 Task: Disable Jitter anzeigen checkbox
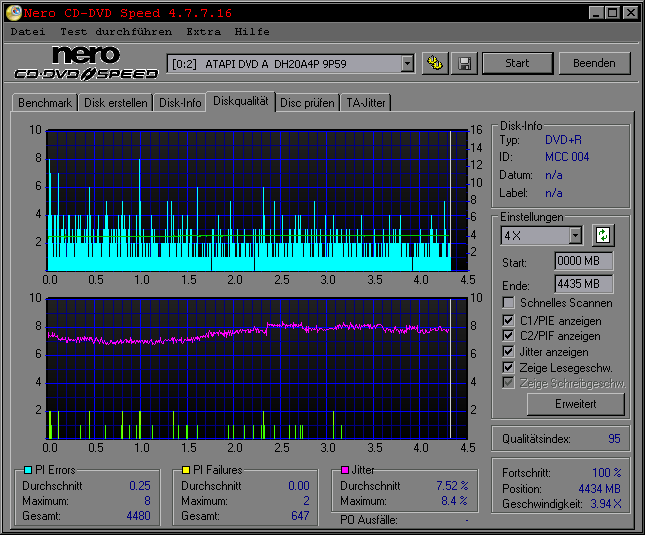(508, 352)
